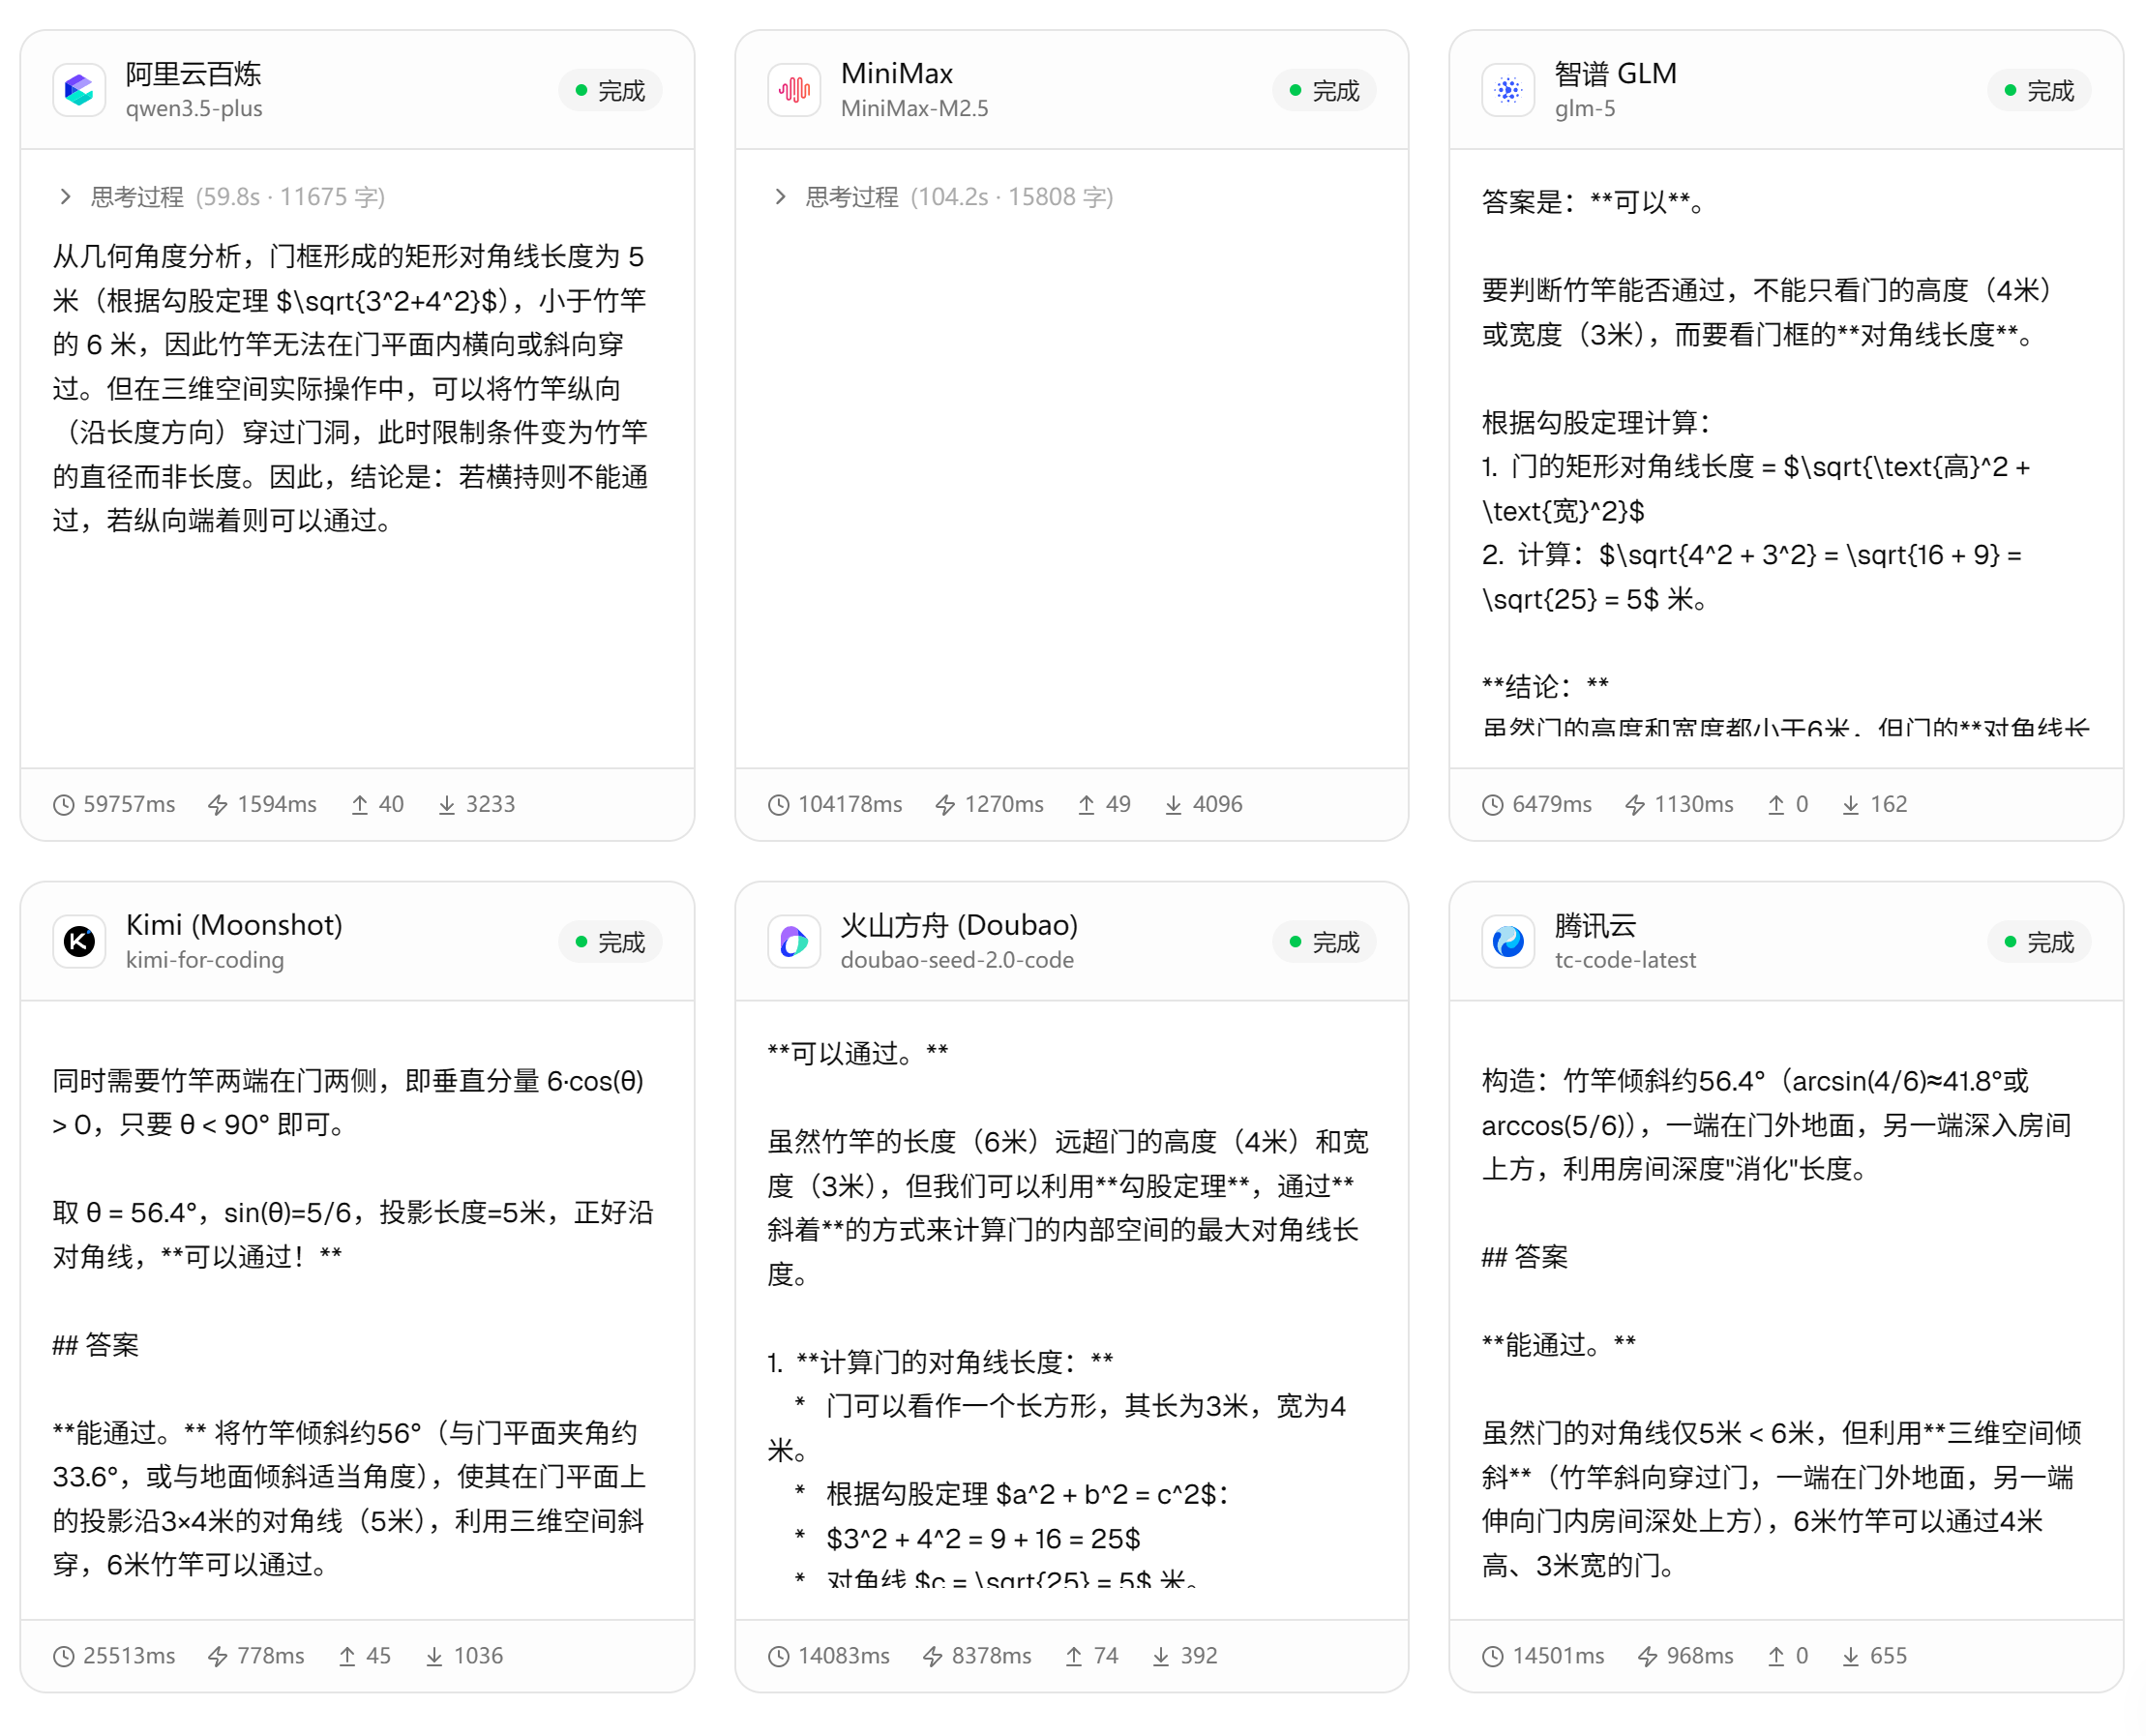Click the kimi-for-coding model name label
The image size is (2146, 1736).
point(204,960)
